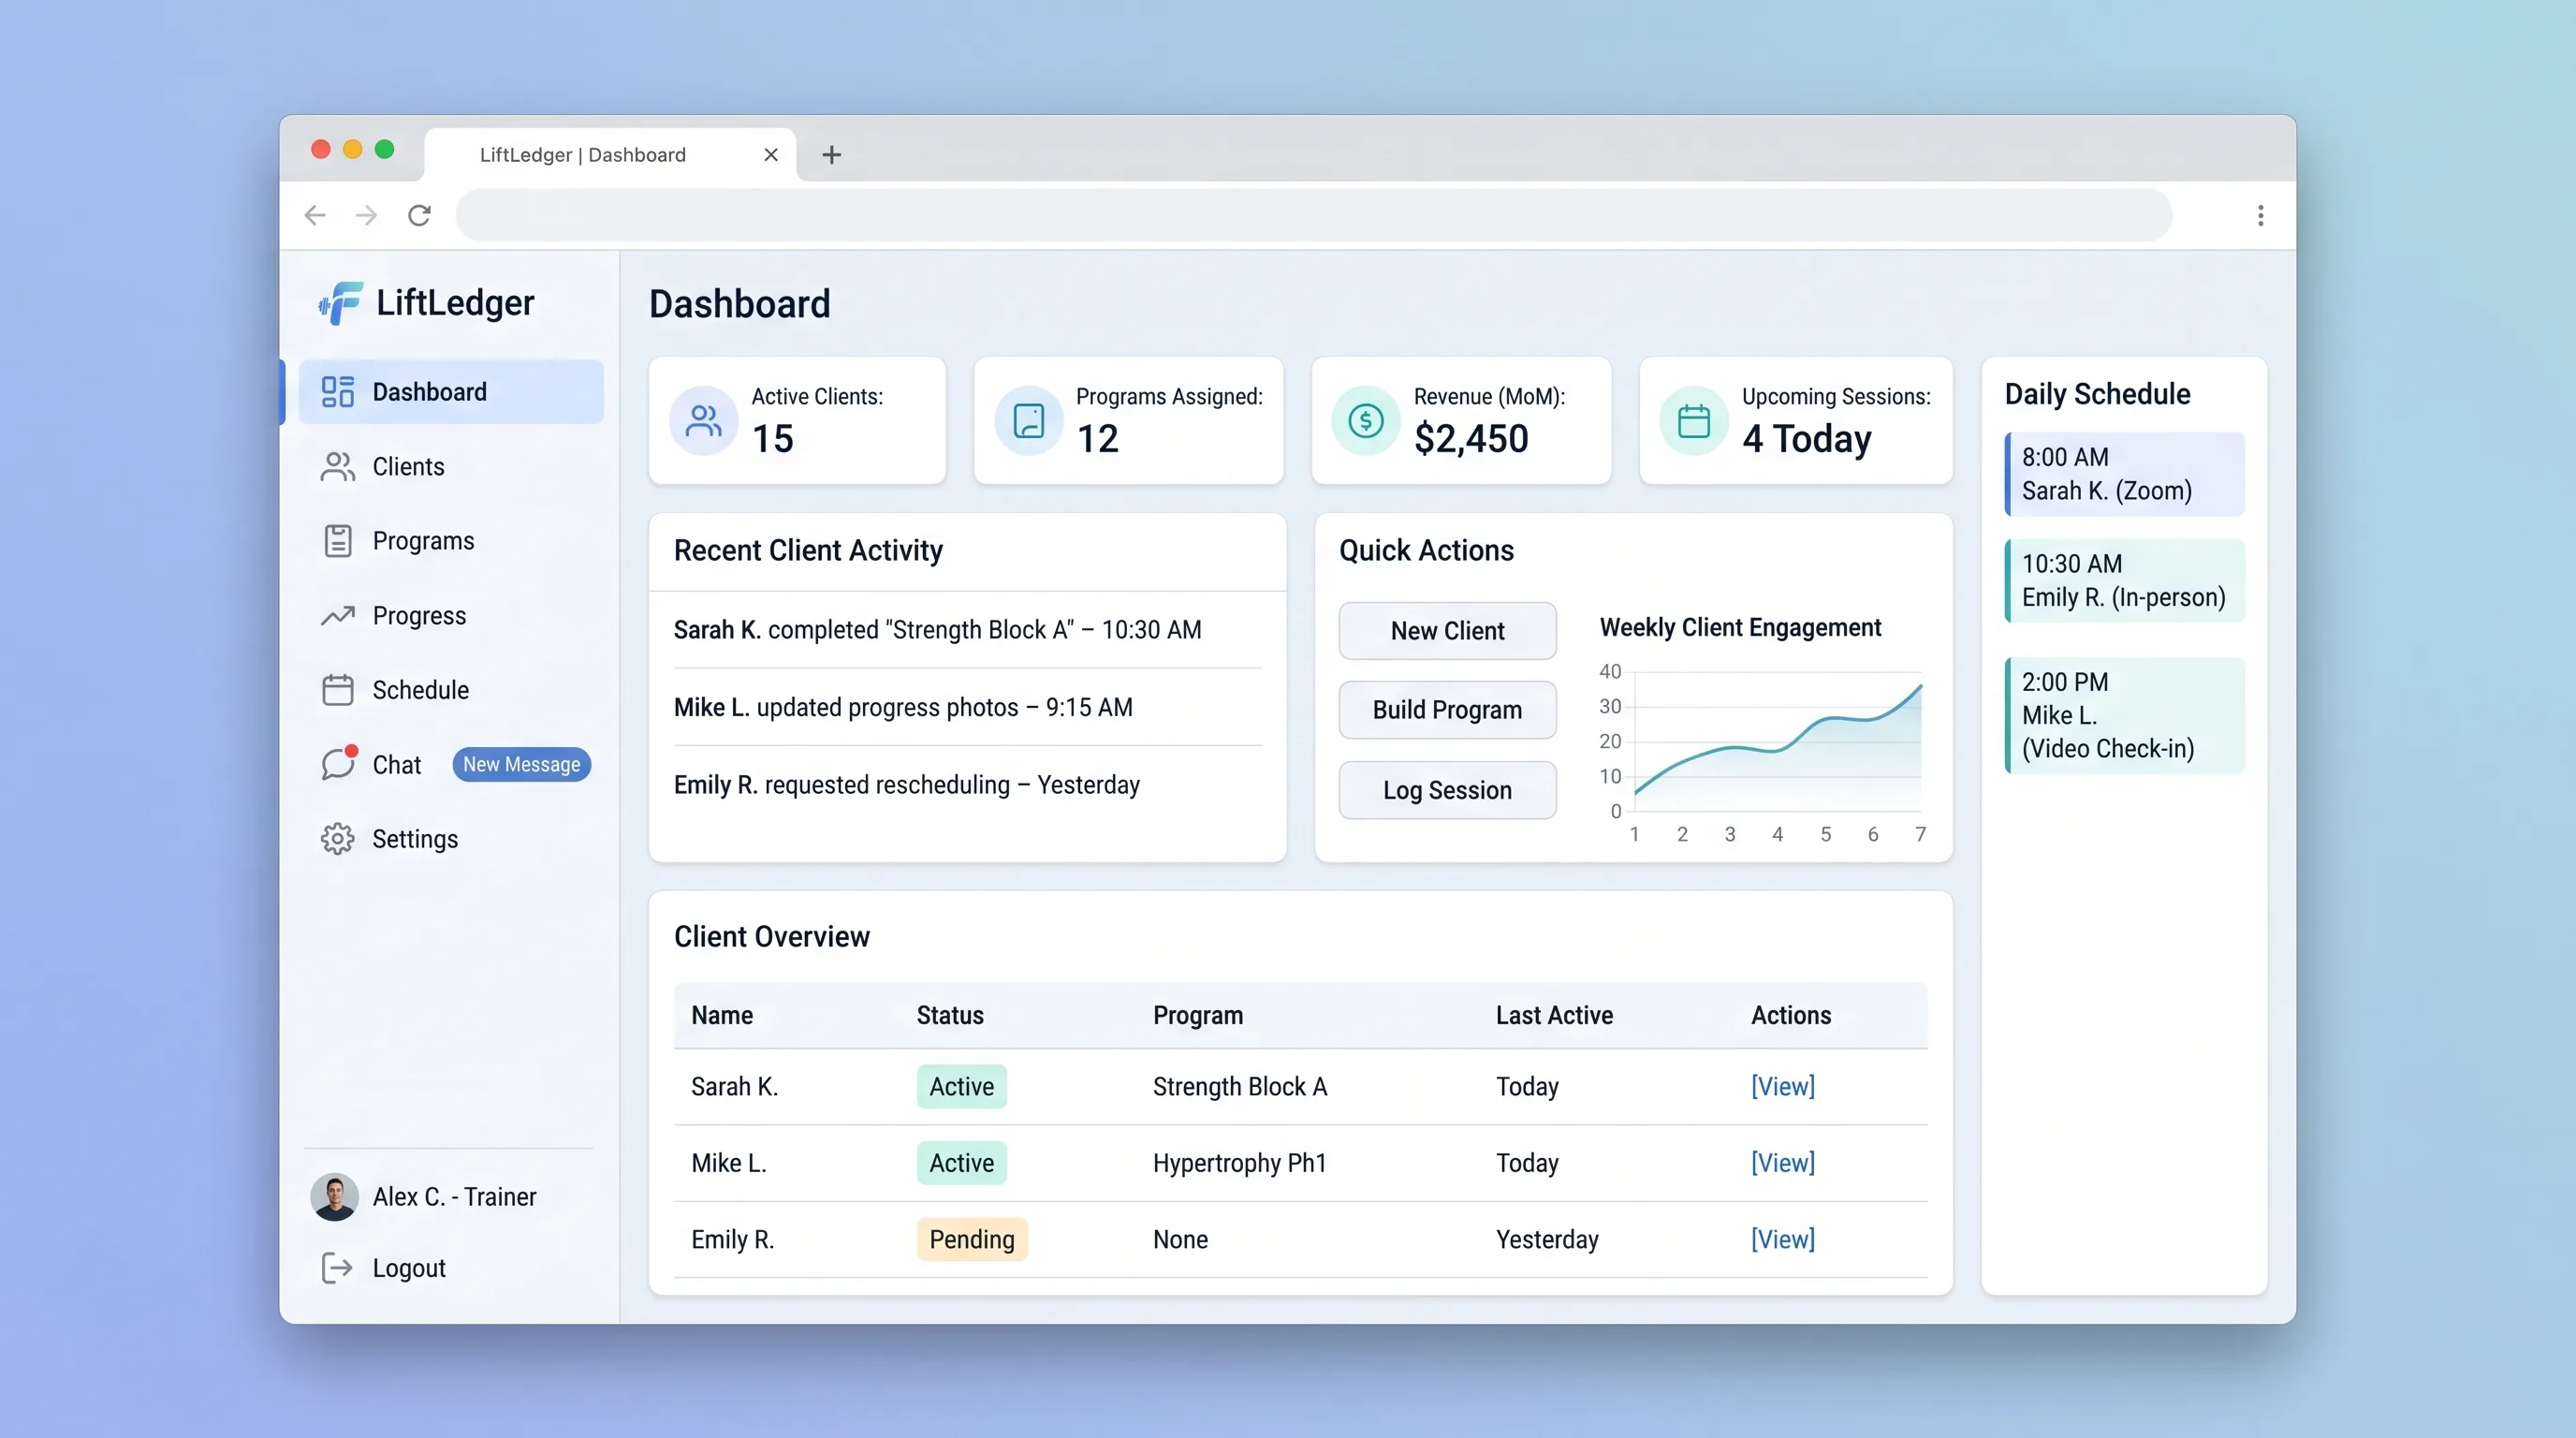The image size is (2576, 1438).
Task: Click [View] for Sarah K.
Action: pos(1782,1086)
